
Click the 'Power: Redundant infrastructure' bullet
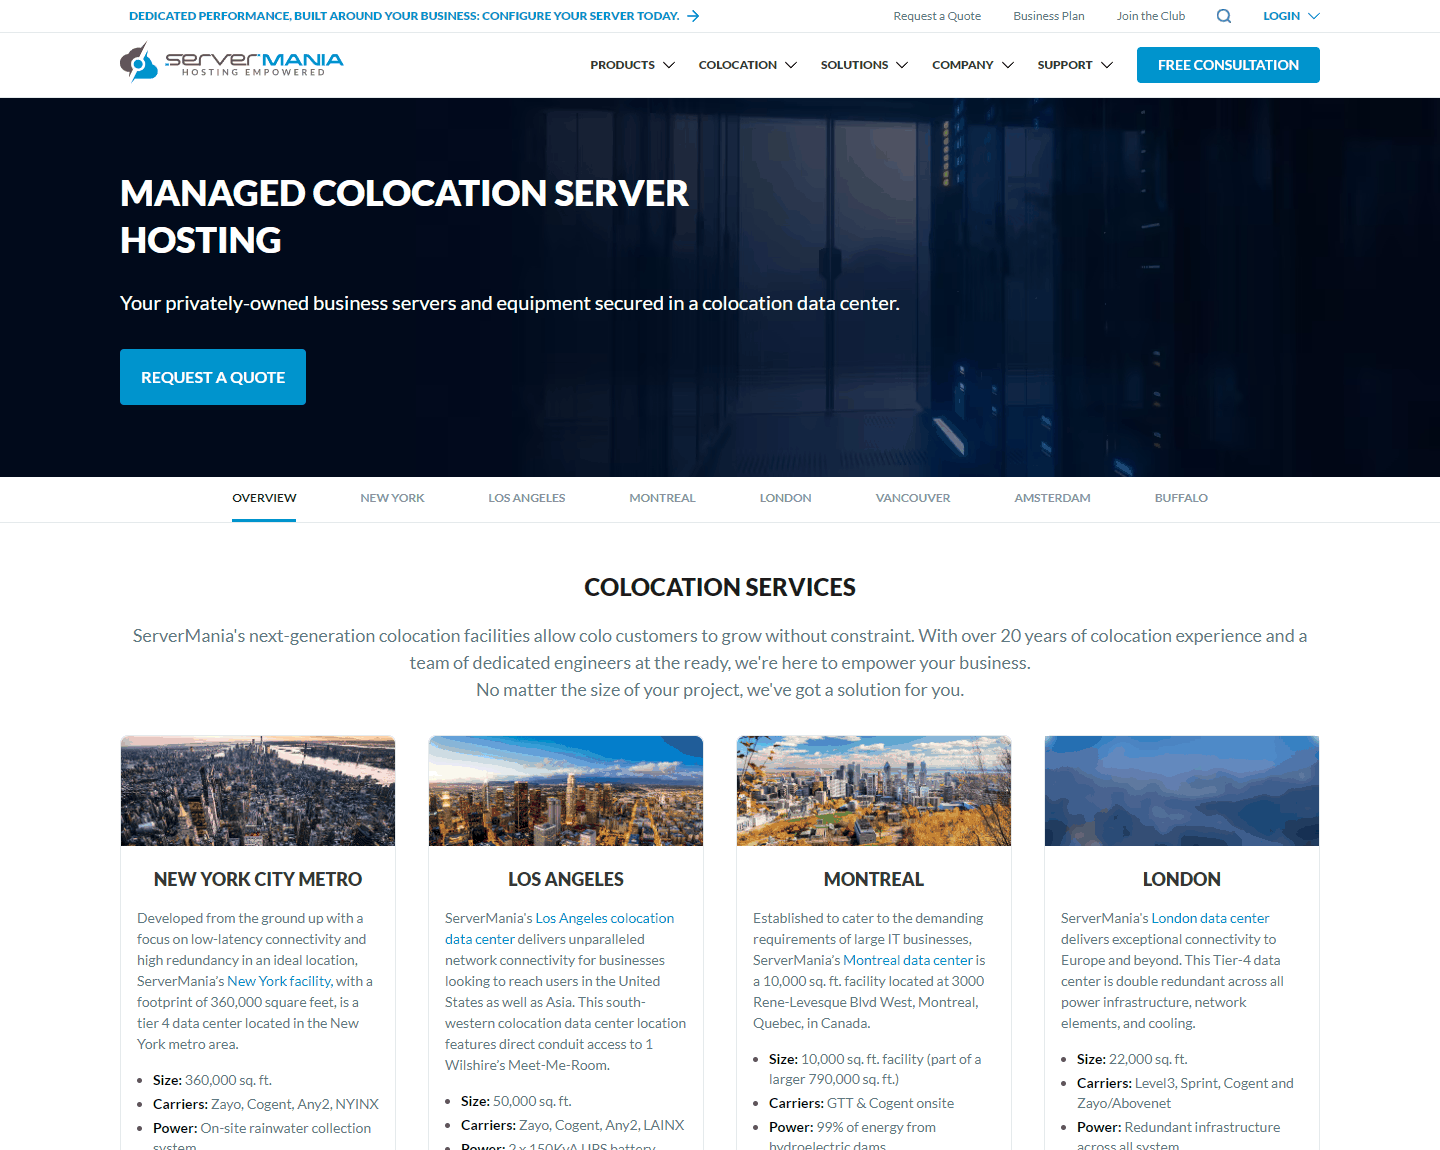[x=1178, y=1135]
